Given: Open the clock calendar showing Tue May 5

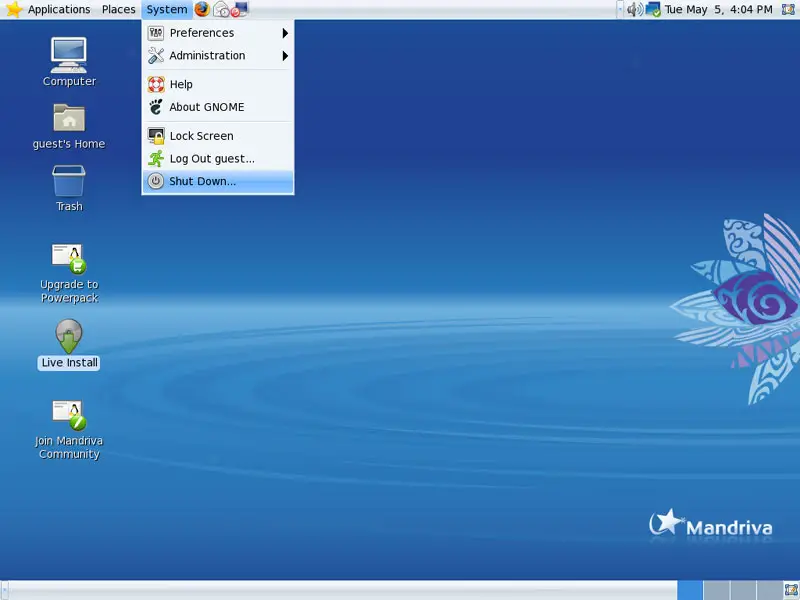Looking at the screenshot, I should (718, 9).
